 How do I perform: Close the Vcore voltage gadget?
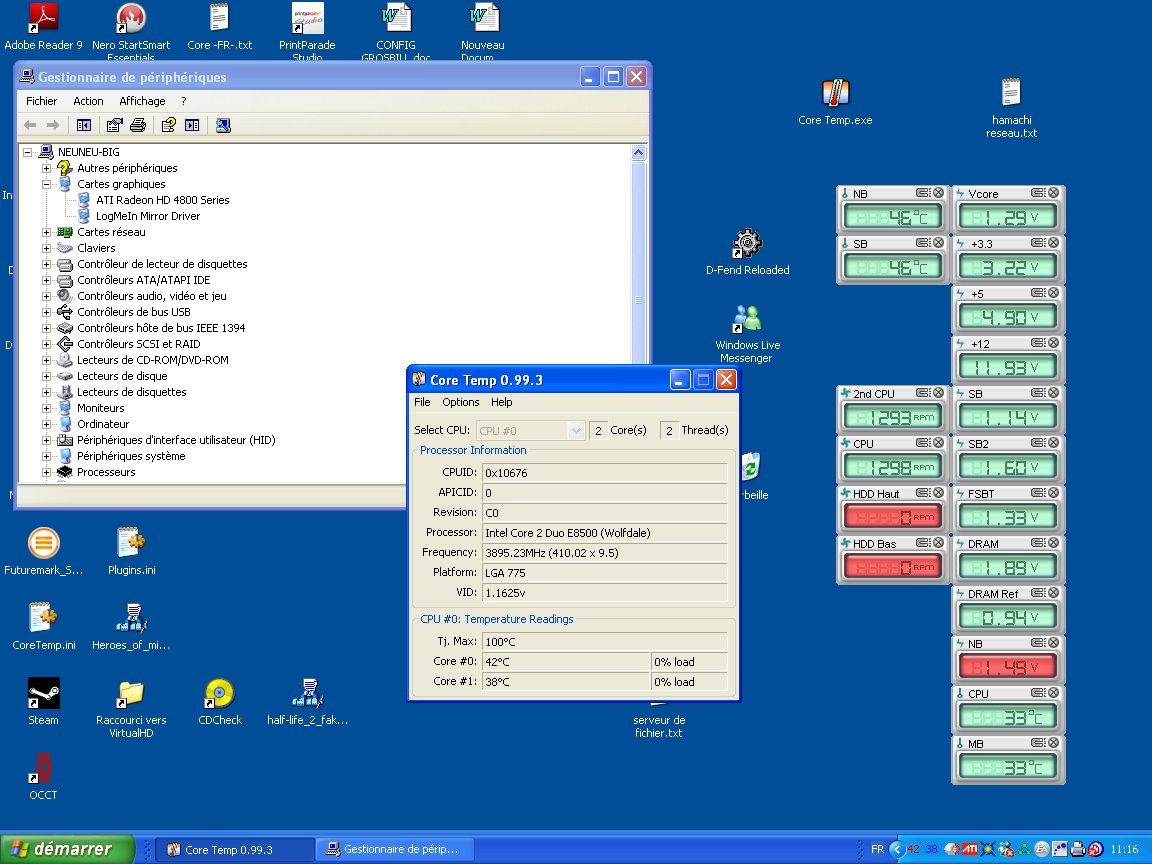point(1054,192)
